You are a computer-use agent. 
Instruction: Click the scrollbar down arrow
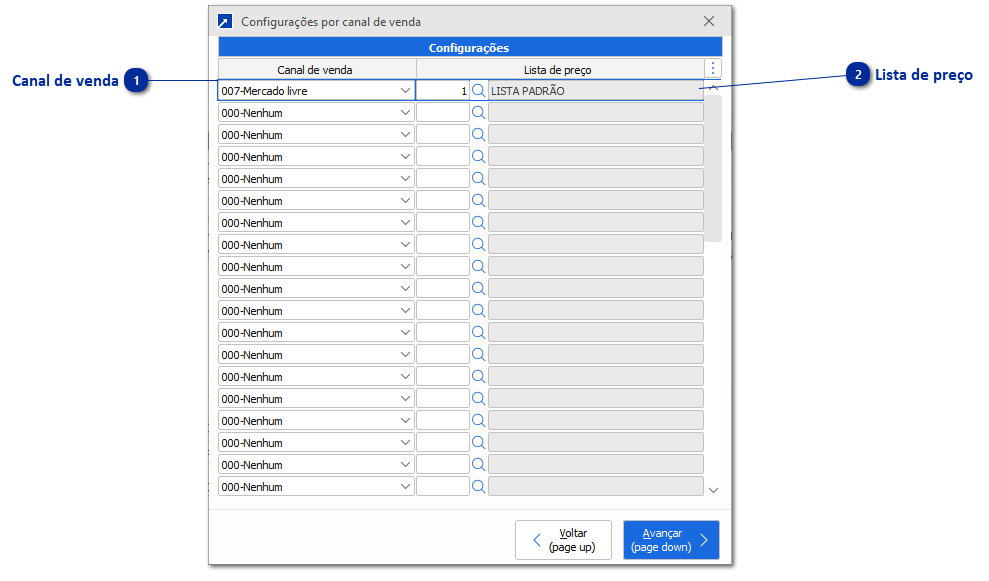713,490
